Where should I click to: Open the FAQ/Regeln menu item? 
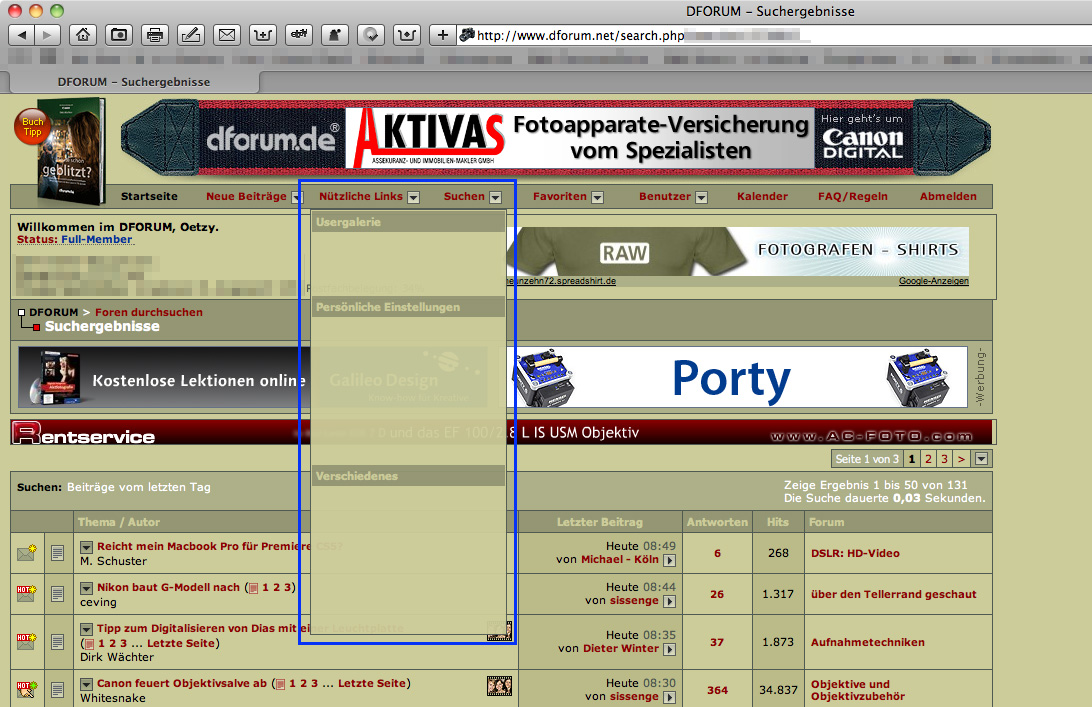852,196
